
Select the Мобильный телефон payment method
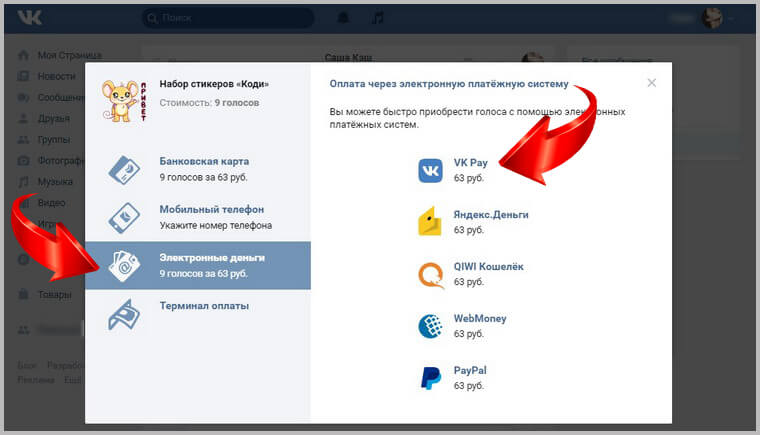[198, 217]
